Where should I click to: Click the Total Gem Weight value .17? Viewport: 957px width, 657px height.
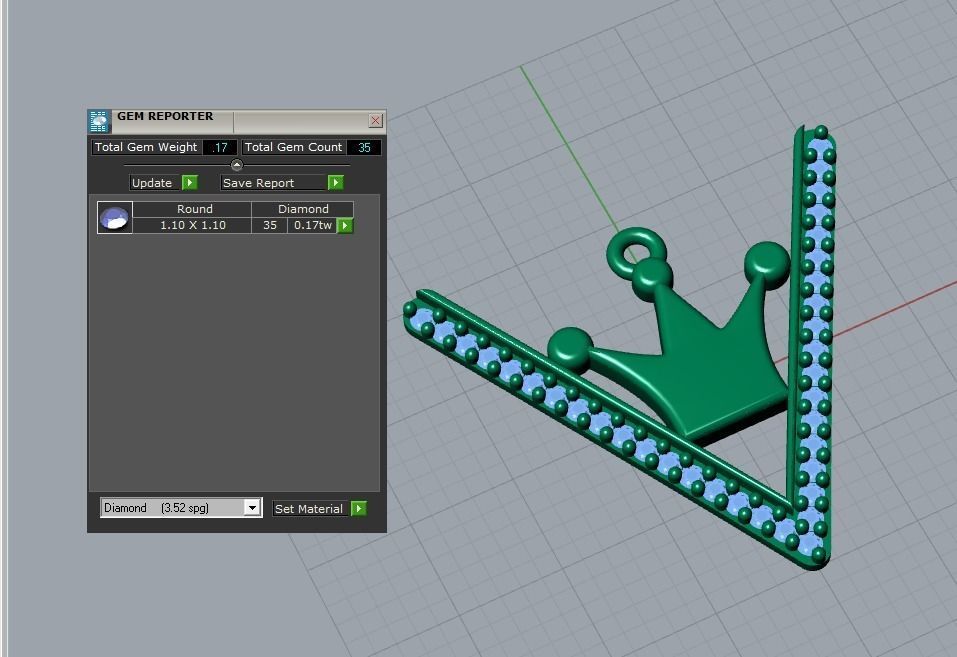[220, 147]
